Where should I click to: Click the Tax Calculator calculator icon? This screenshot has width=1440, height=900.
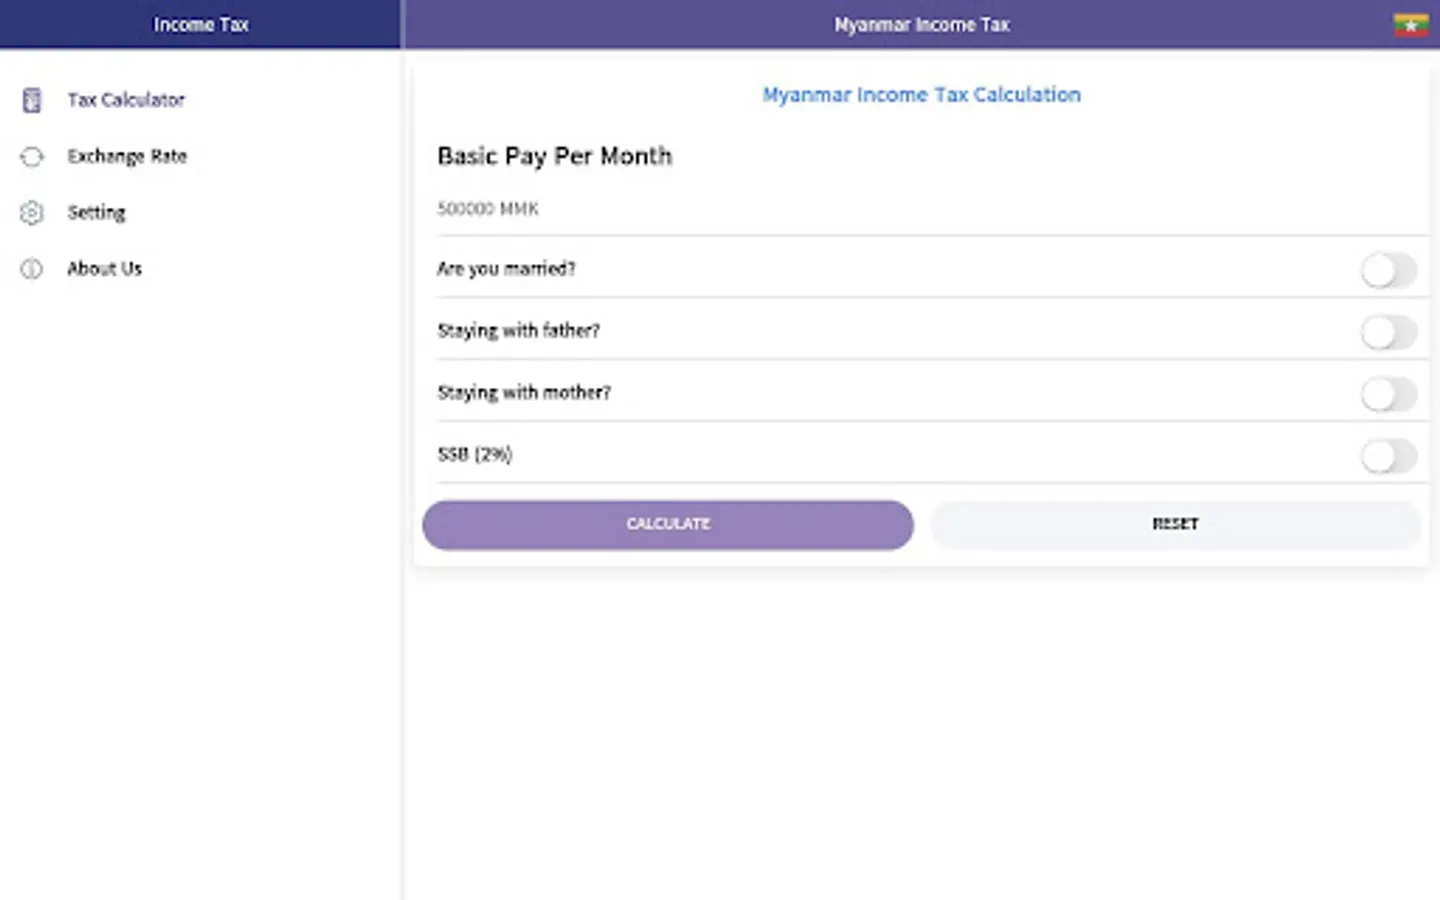(32, 100)
